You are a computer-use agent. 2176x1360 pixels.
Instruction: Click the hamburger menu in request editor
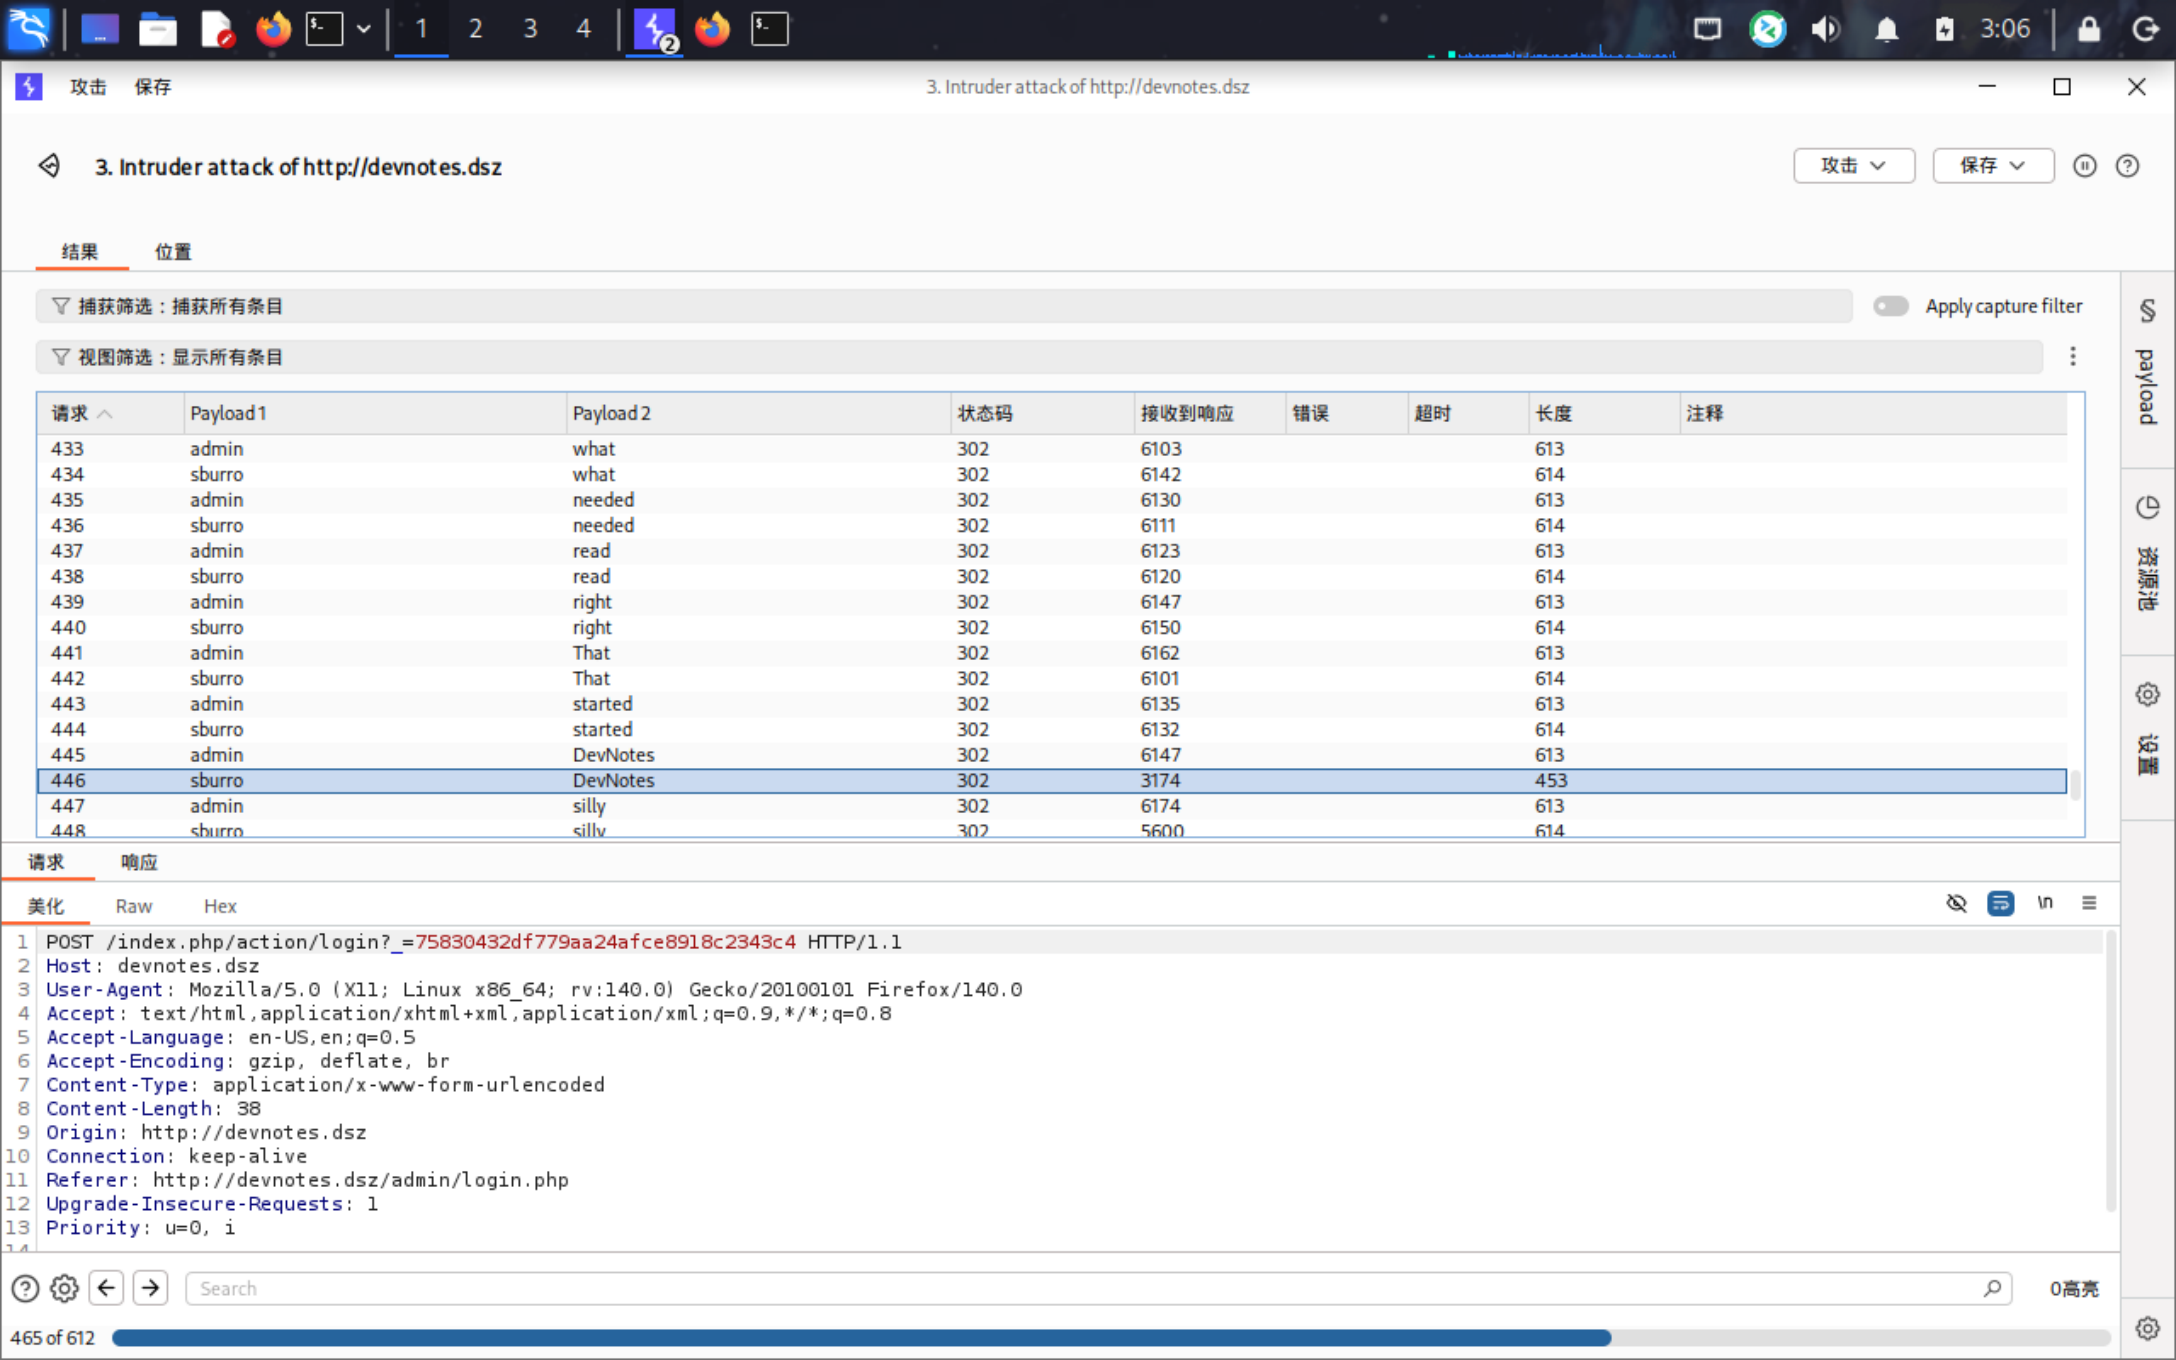2089,903
